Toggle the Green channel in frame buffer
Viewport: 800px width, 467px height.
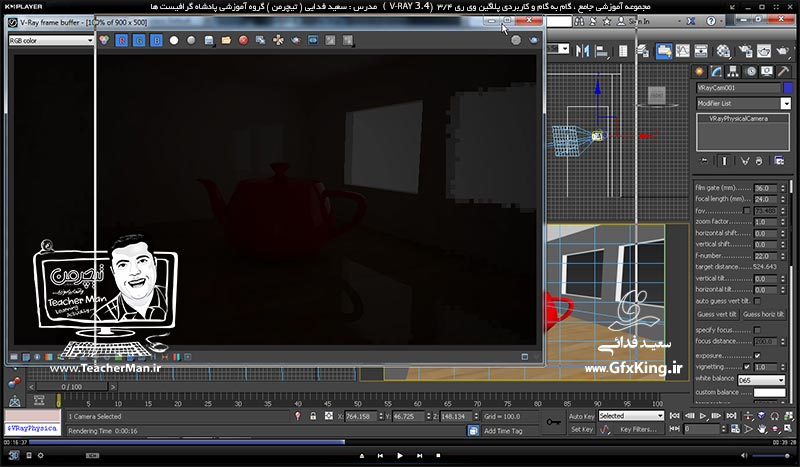tap(139, 40)
